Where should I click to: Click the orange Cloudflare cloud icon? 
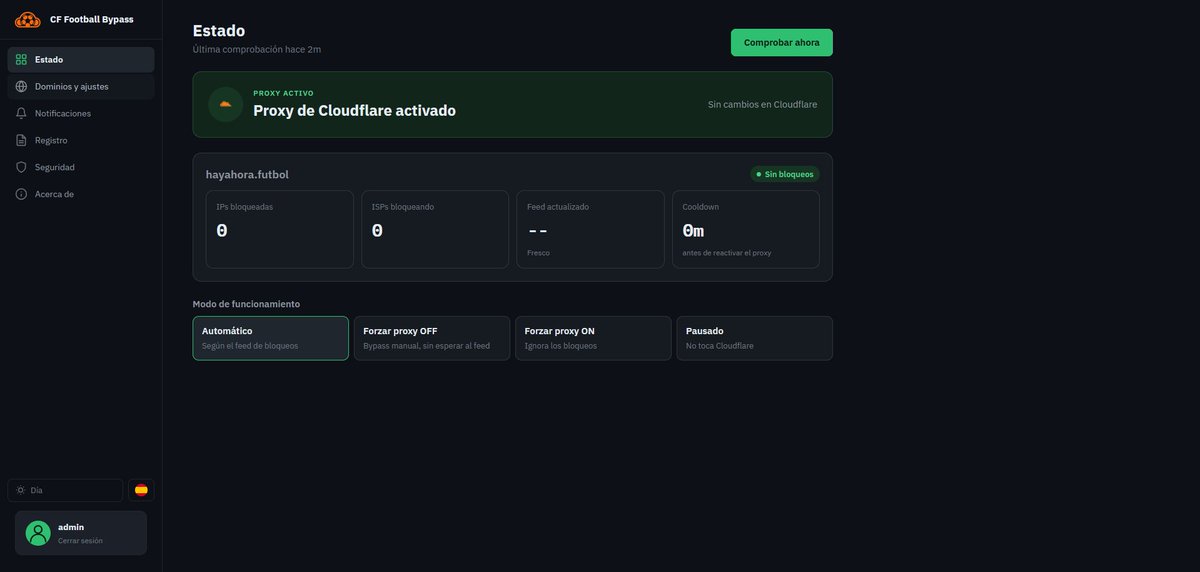[x=225, y=104]
